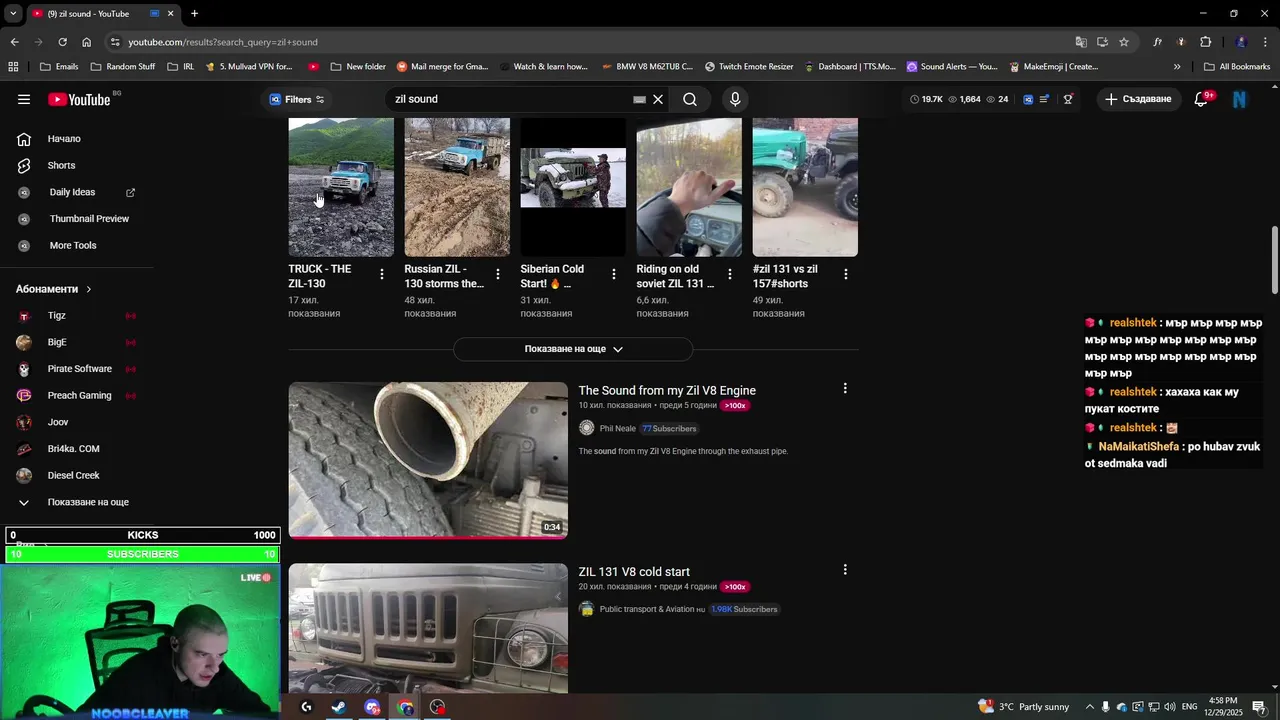
Task: Click the YouTube logo
Action: click(x=79, y=99)
